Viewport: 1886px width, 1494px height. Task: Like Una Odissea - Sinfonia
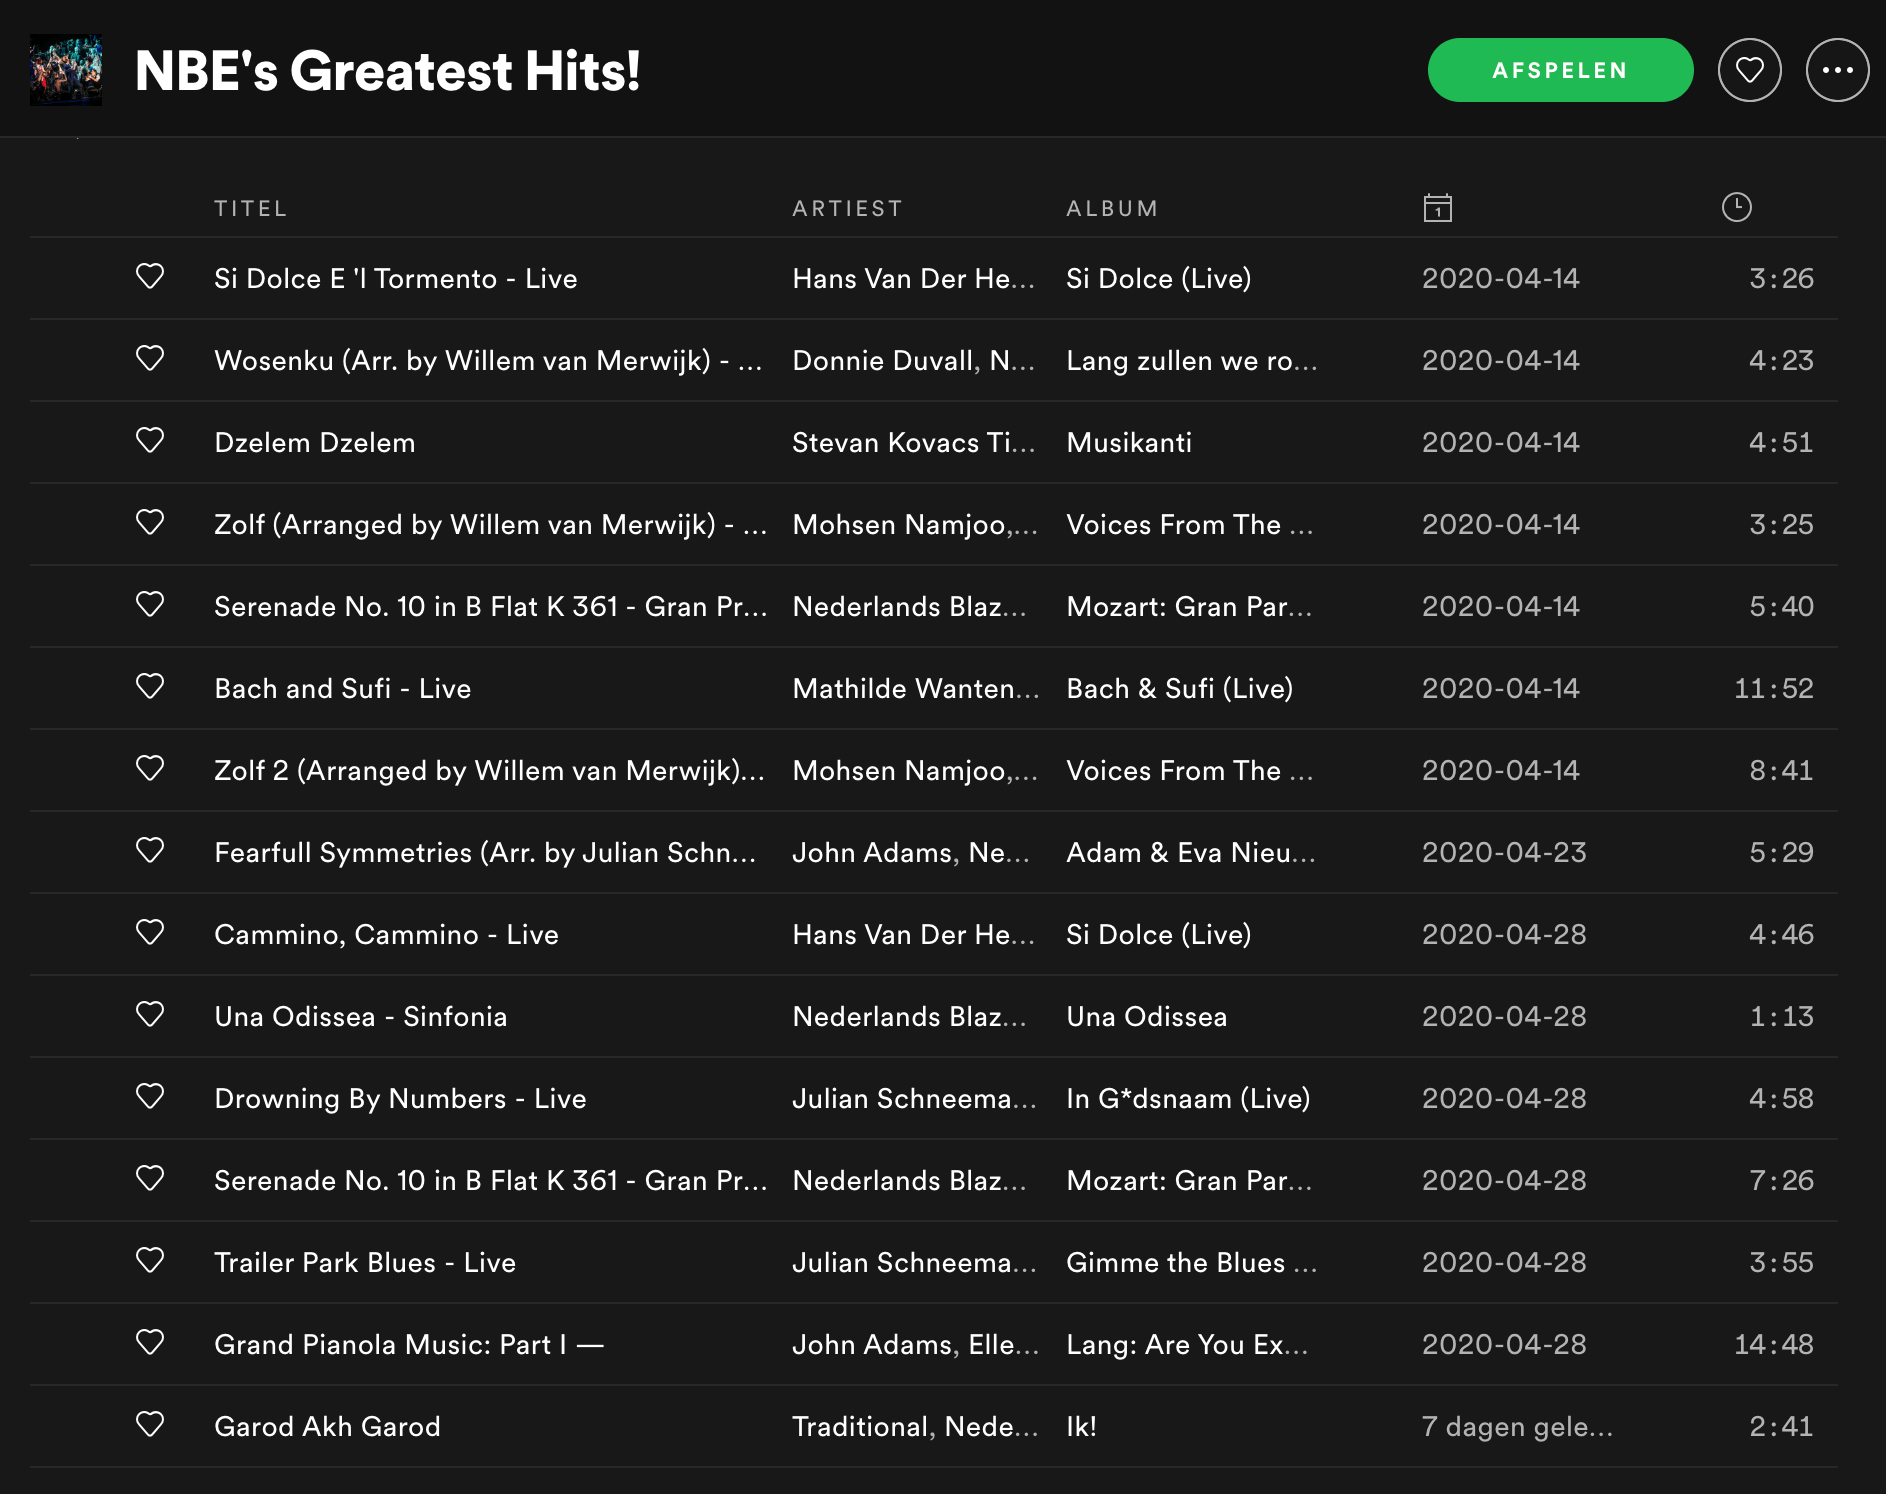(150, 1015)
